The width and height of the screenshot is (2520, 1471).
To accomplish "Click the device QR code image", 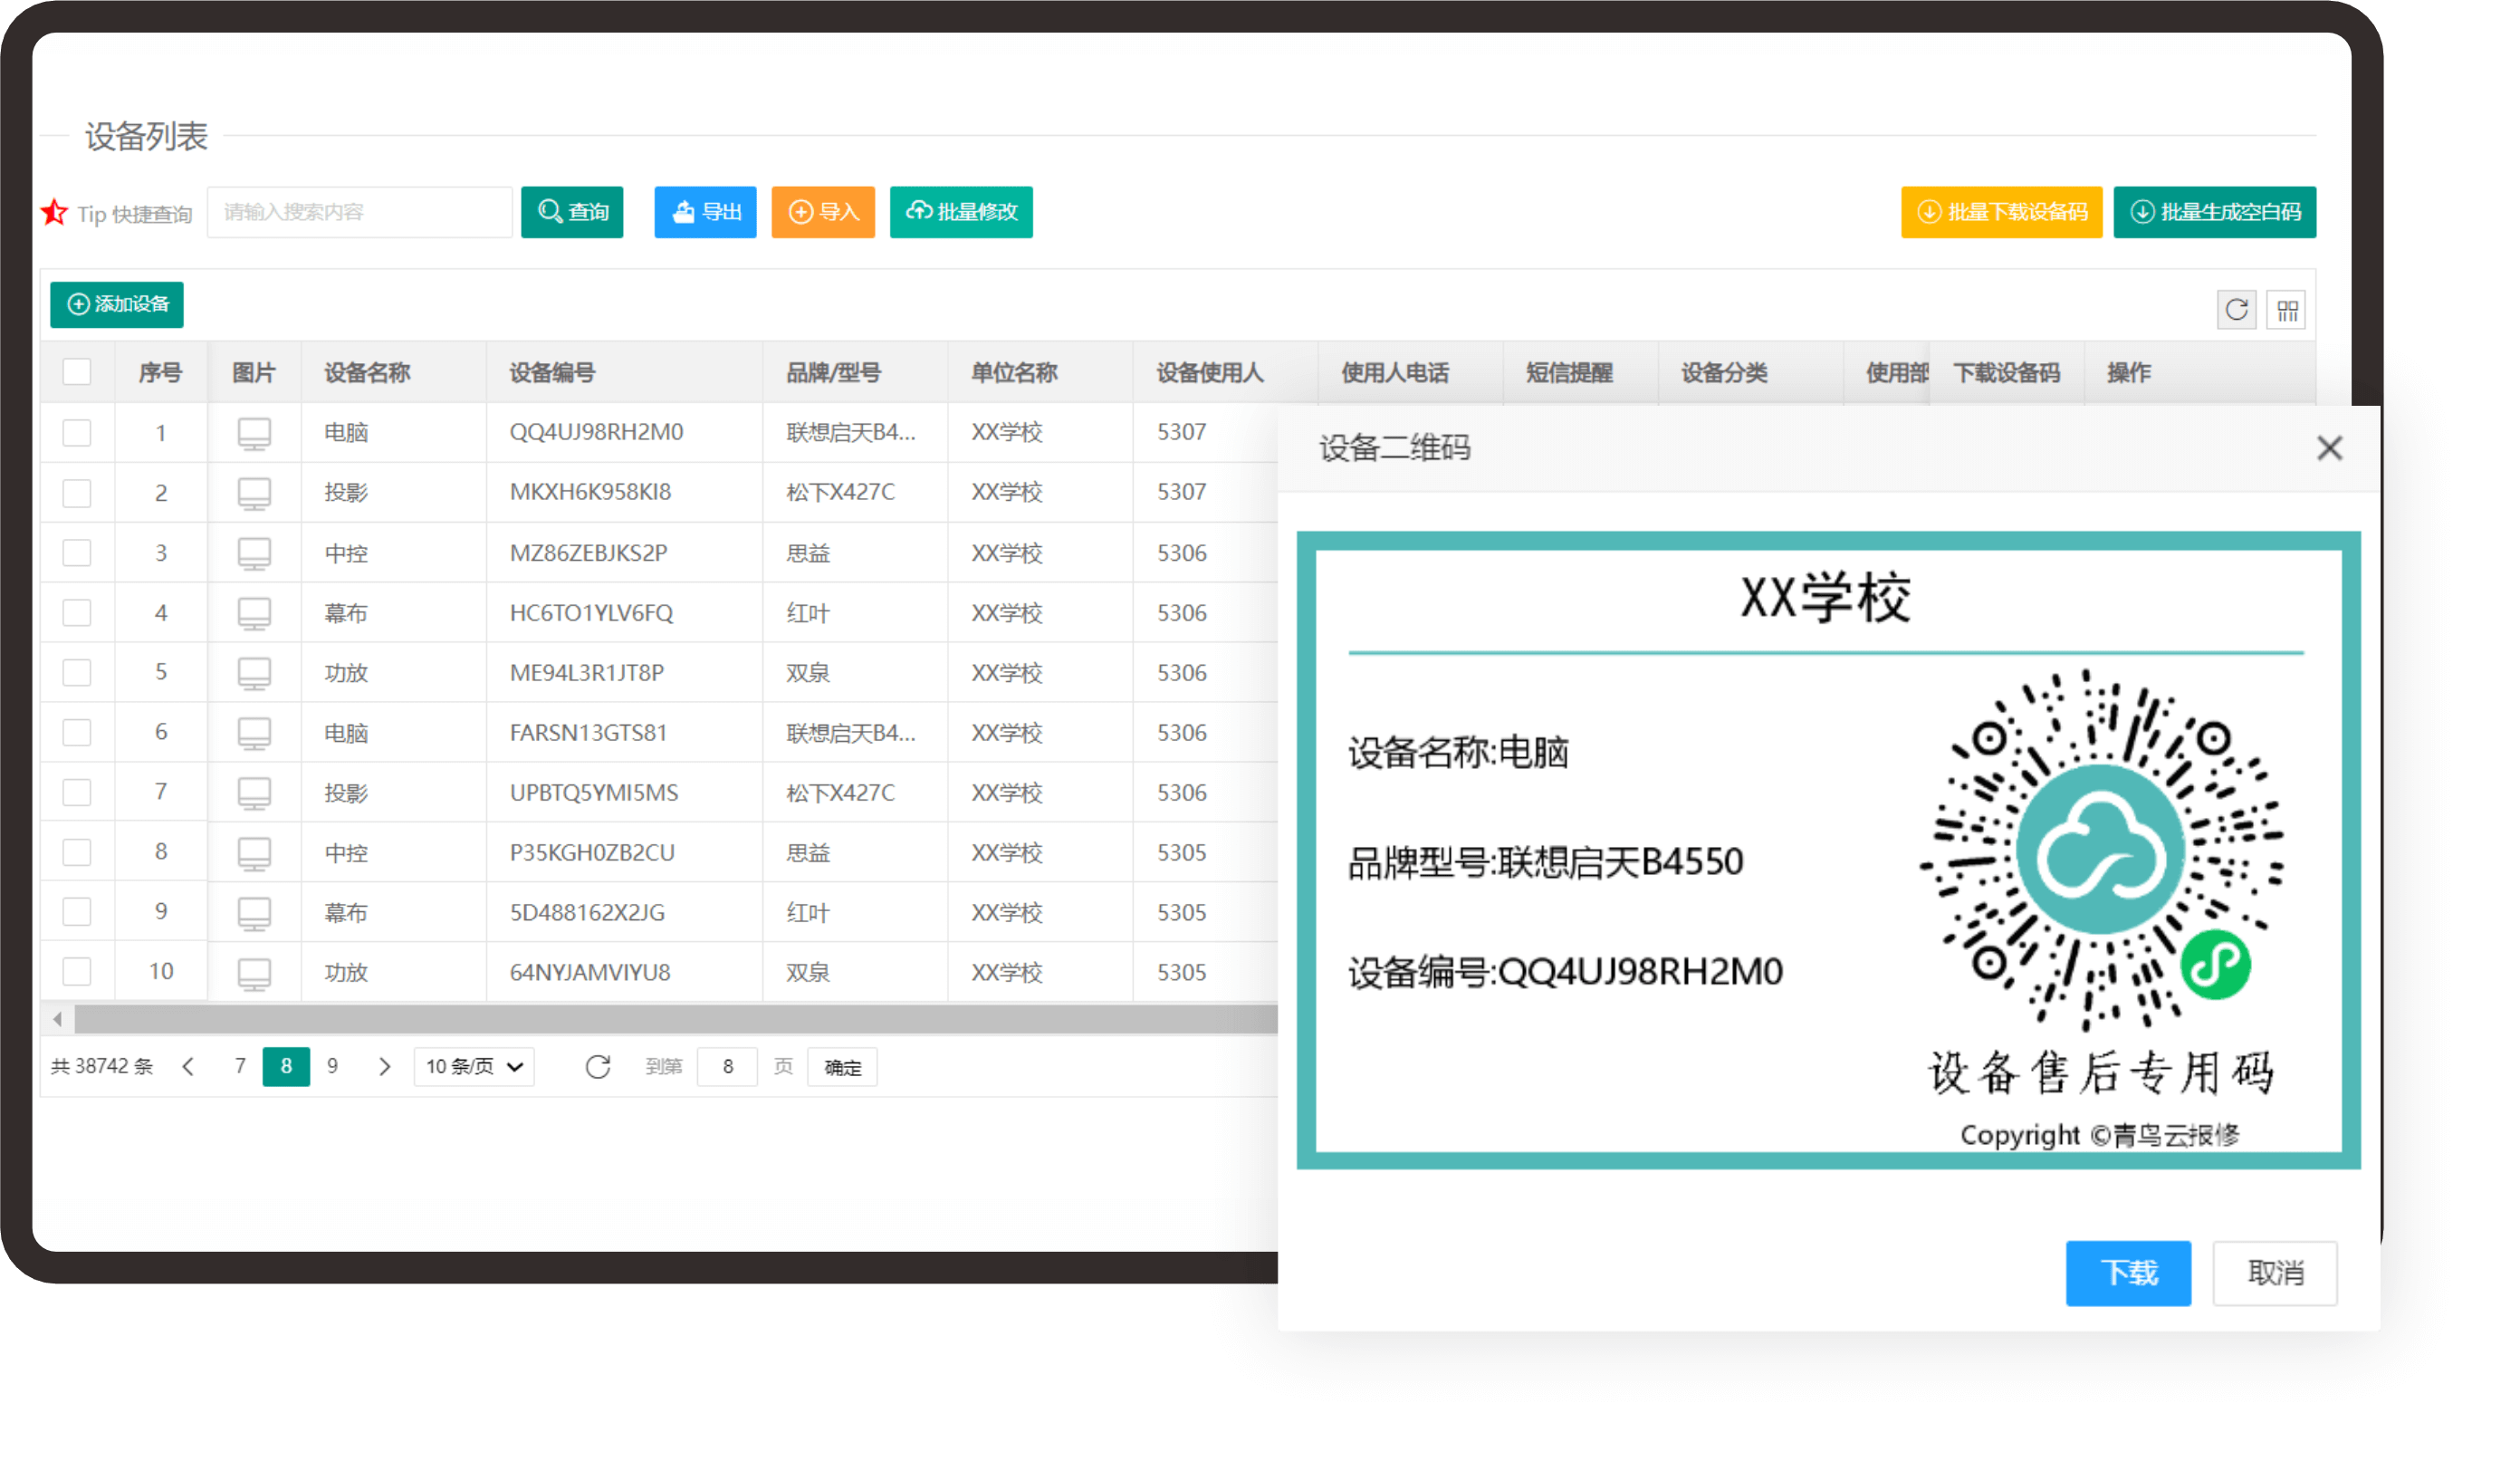I will (x=2100, y=850).
